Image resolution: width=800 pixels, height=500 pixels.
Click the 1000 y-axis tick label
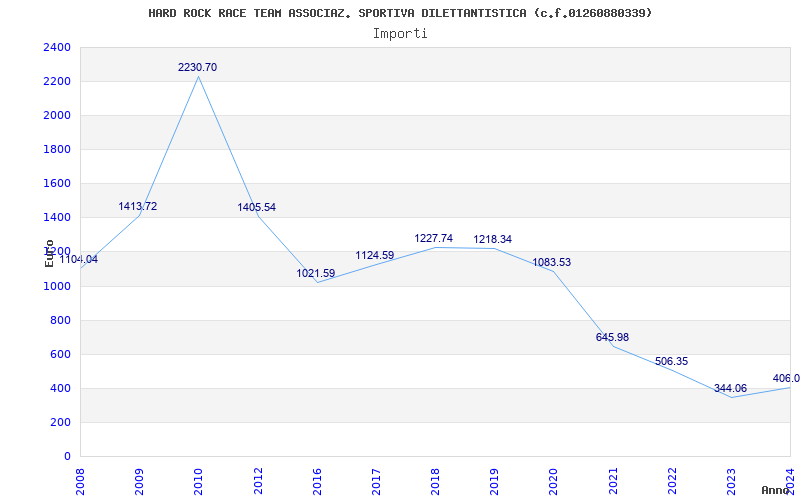pyautogui.click(x=57, y=286)
